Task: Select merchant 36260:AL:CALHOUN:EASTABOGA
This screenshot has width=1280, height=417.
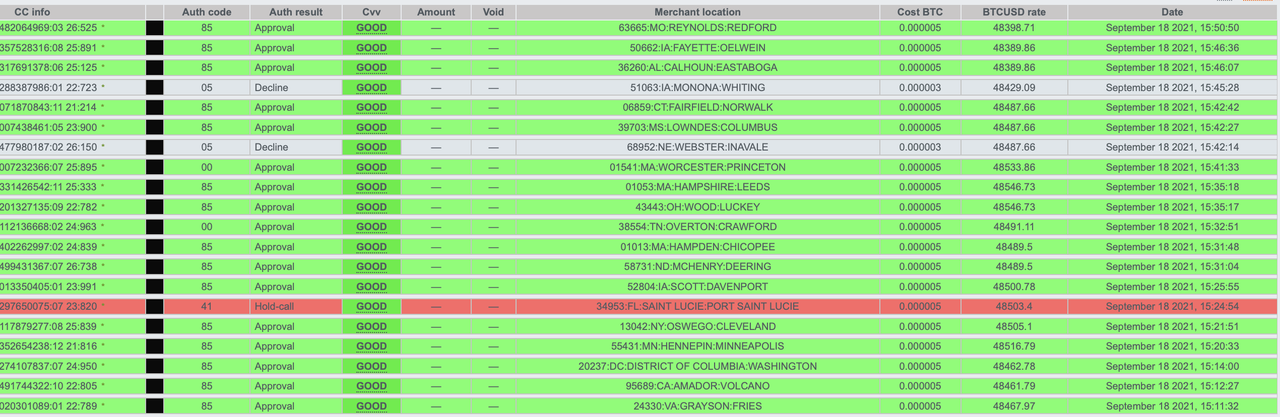Action: click(697, 68)
